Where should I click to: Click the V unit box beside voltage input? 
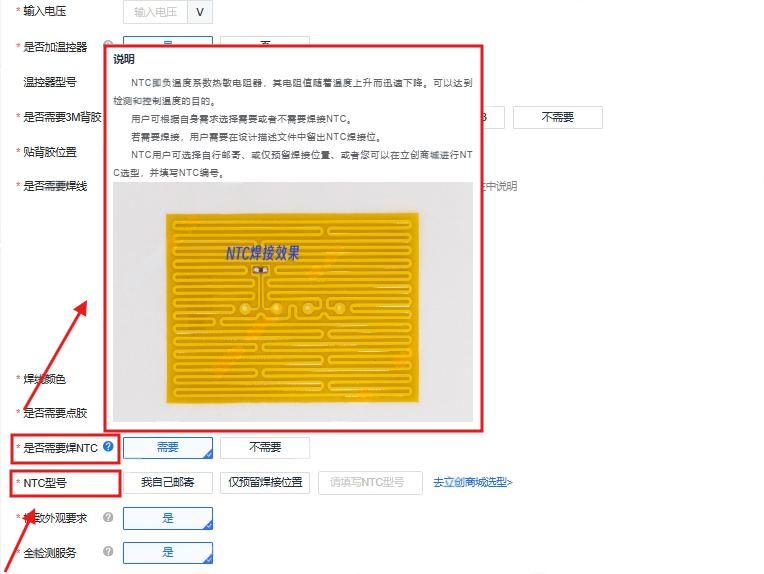(x=200, y=12)
